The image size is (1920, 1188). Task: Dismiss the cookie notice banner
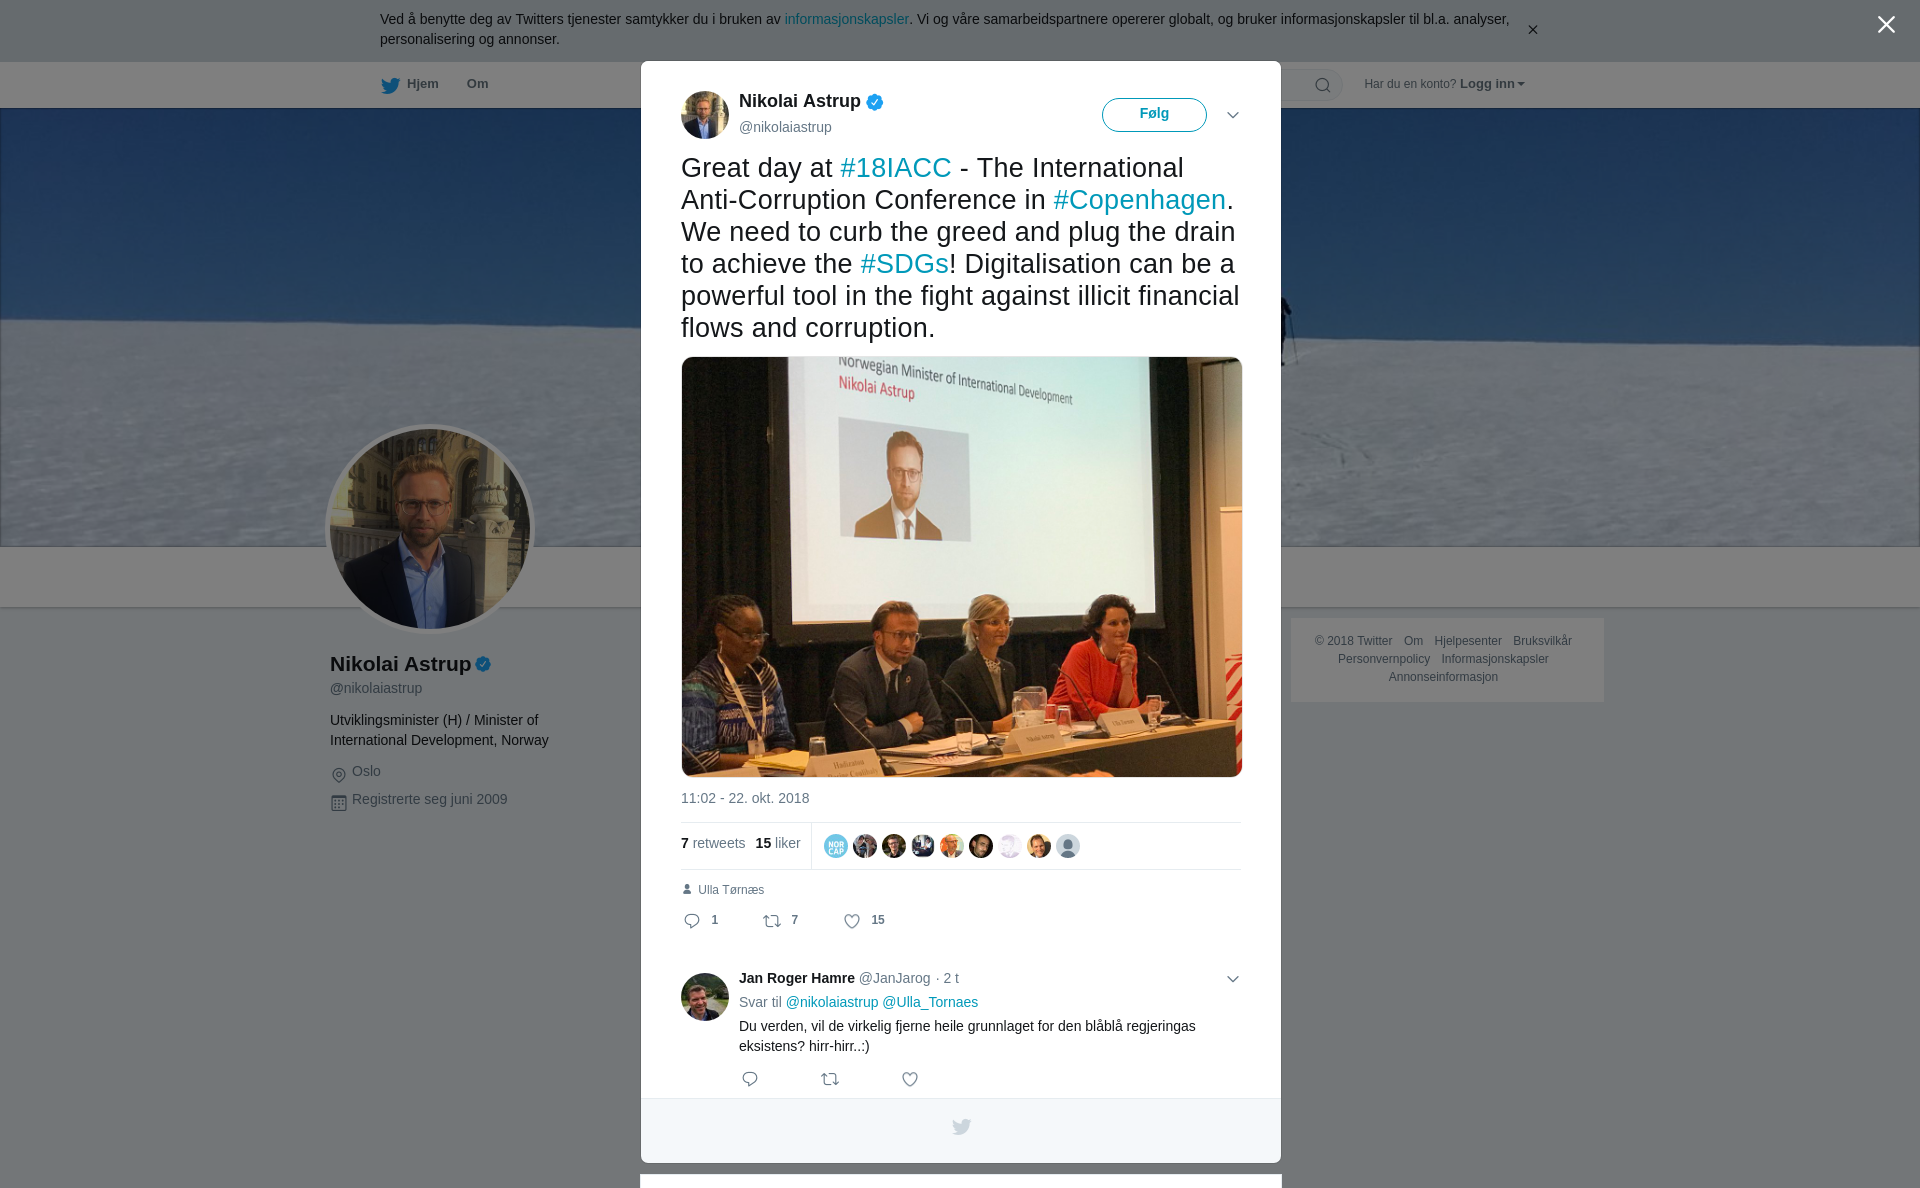1532,30
